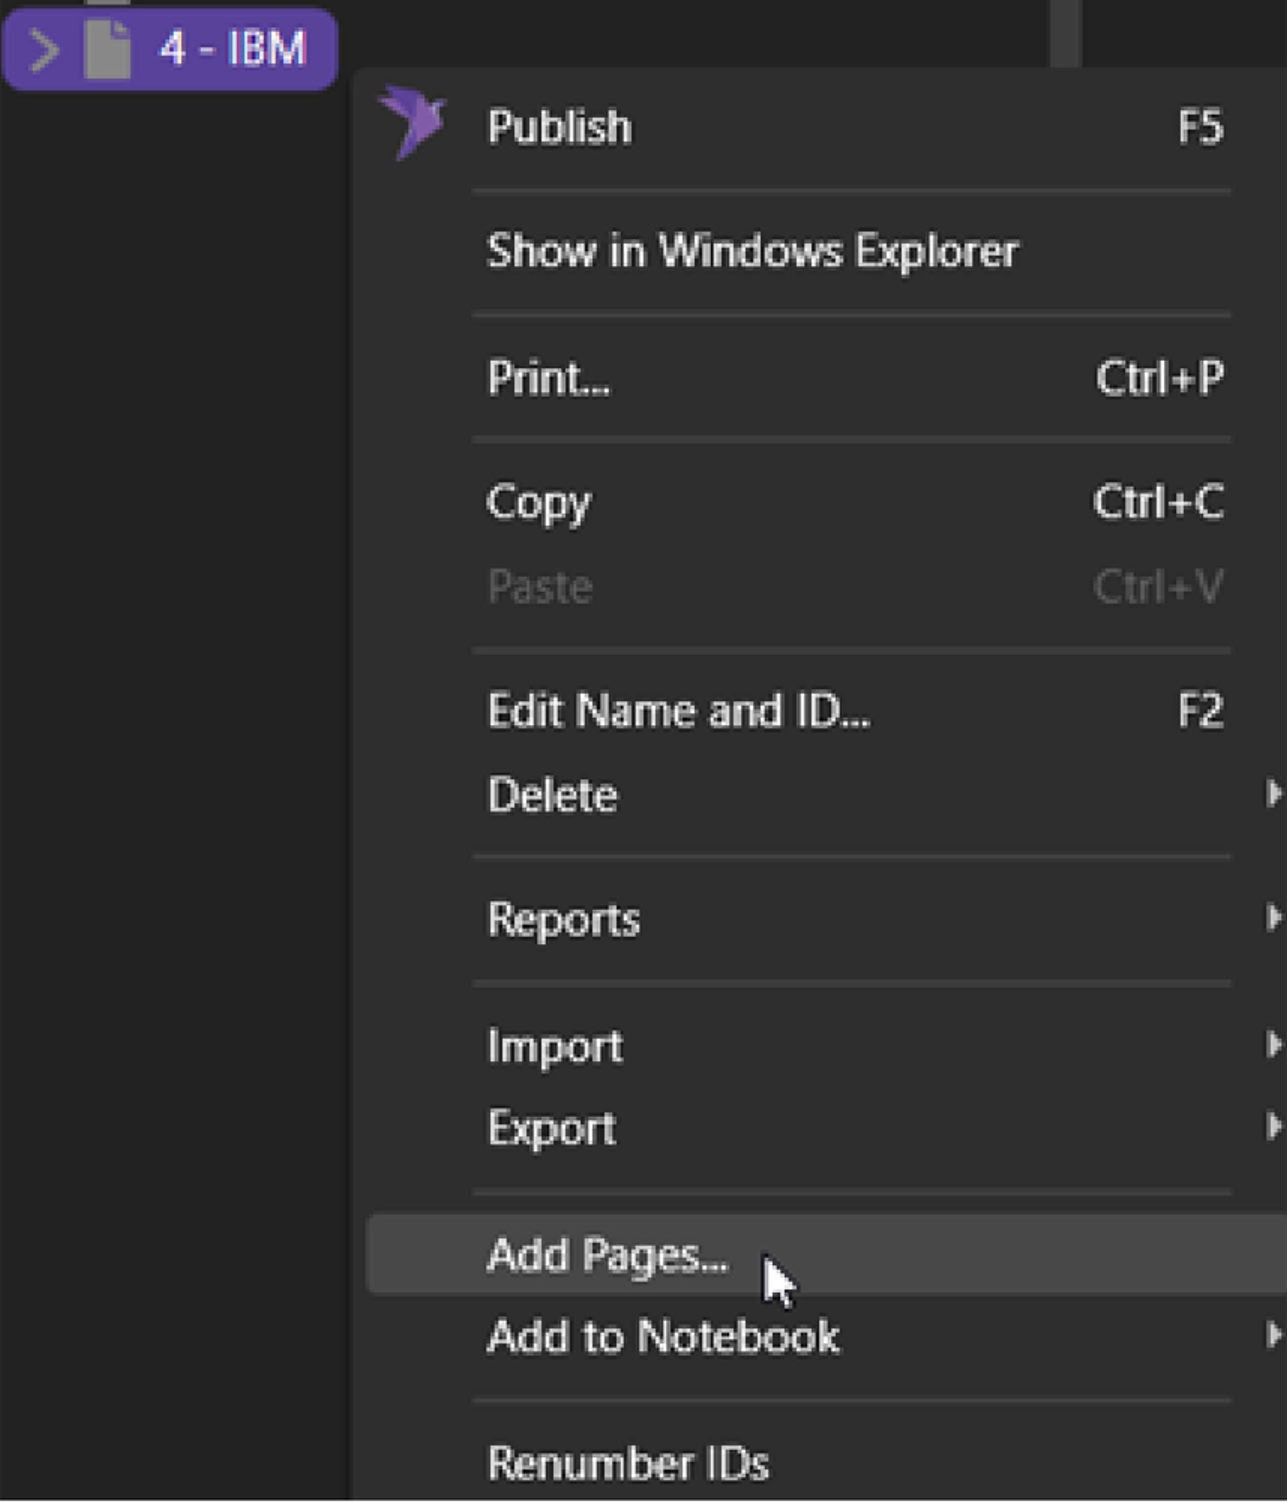Click the arrow beside Import
The width and height of the screenshot is (1287, 1502).
click(1272, 1045)
